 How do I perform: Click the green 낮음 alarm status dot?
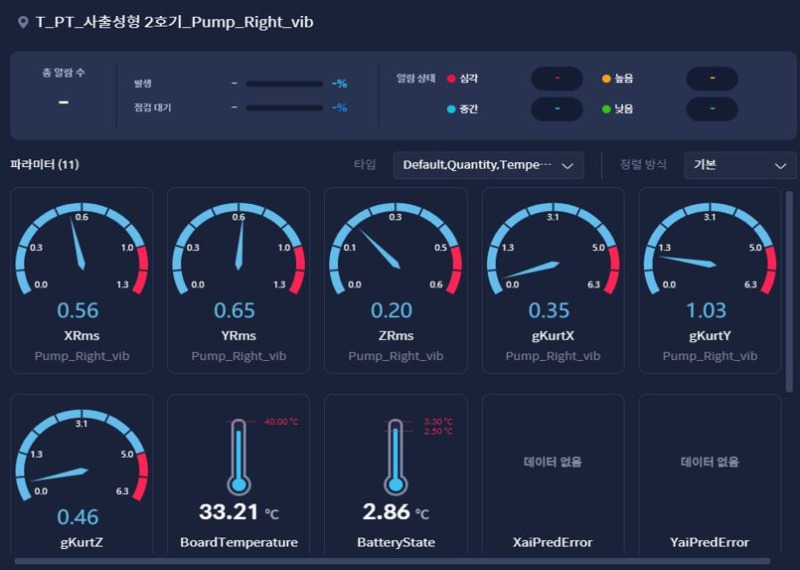(606, 109)
